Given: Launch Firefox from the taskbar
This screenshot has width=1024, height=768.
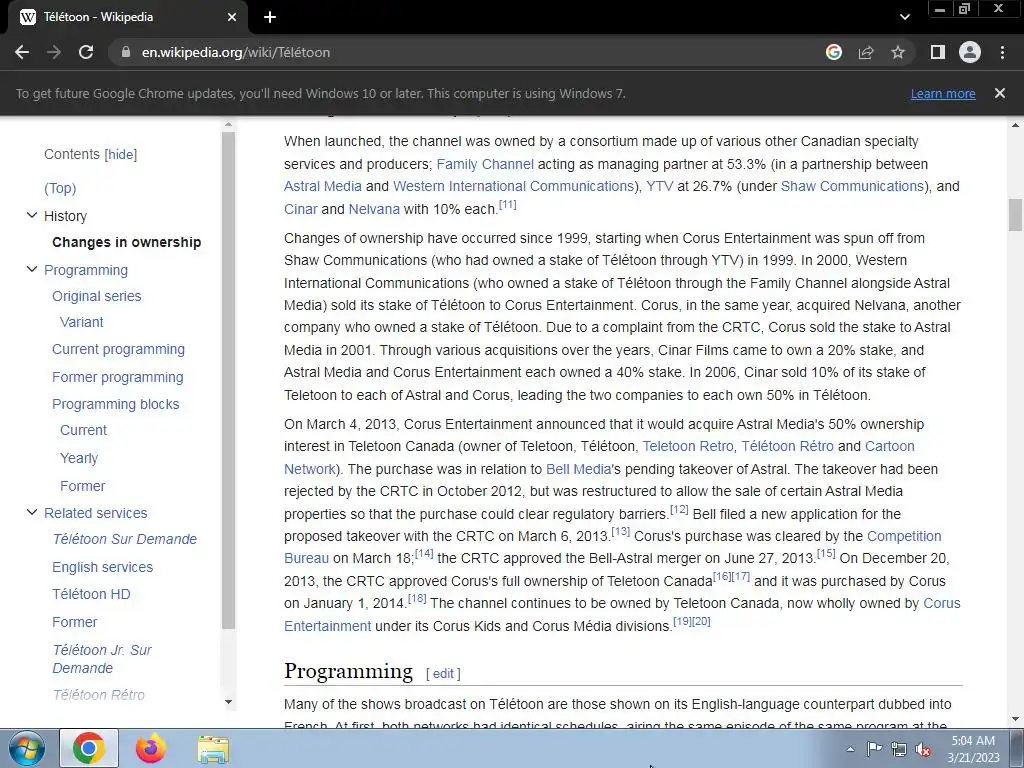Looking at the screenshot, I should click(151, 748).
